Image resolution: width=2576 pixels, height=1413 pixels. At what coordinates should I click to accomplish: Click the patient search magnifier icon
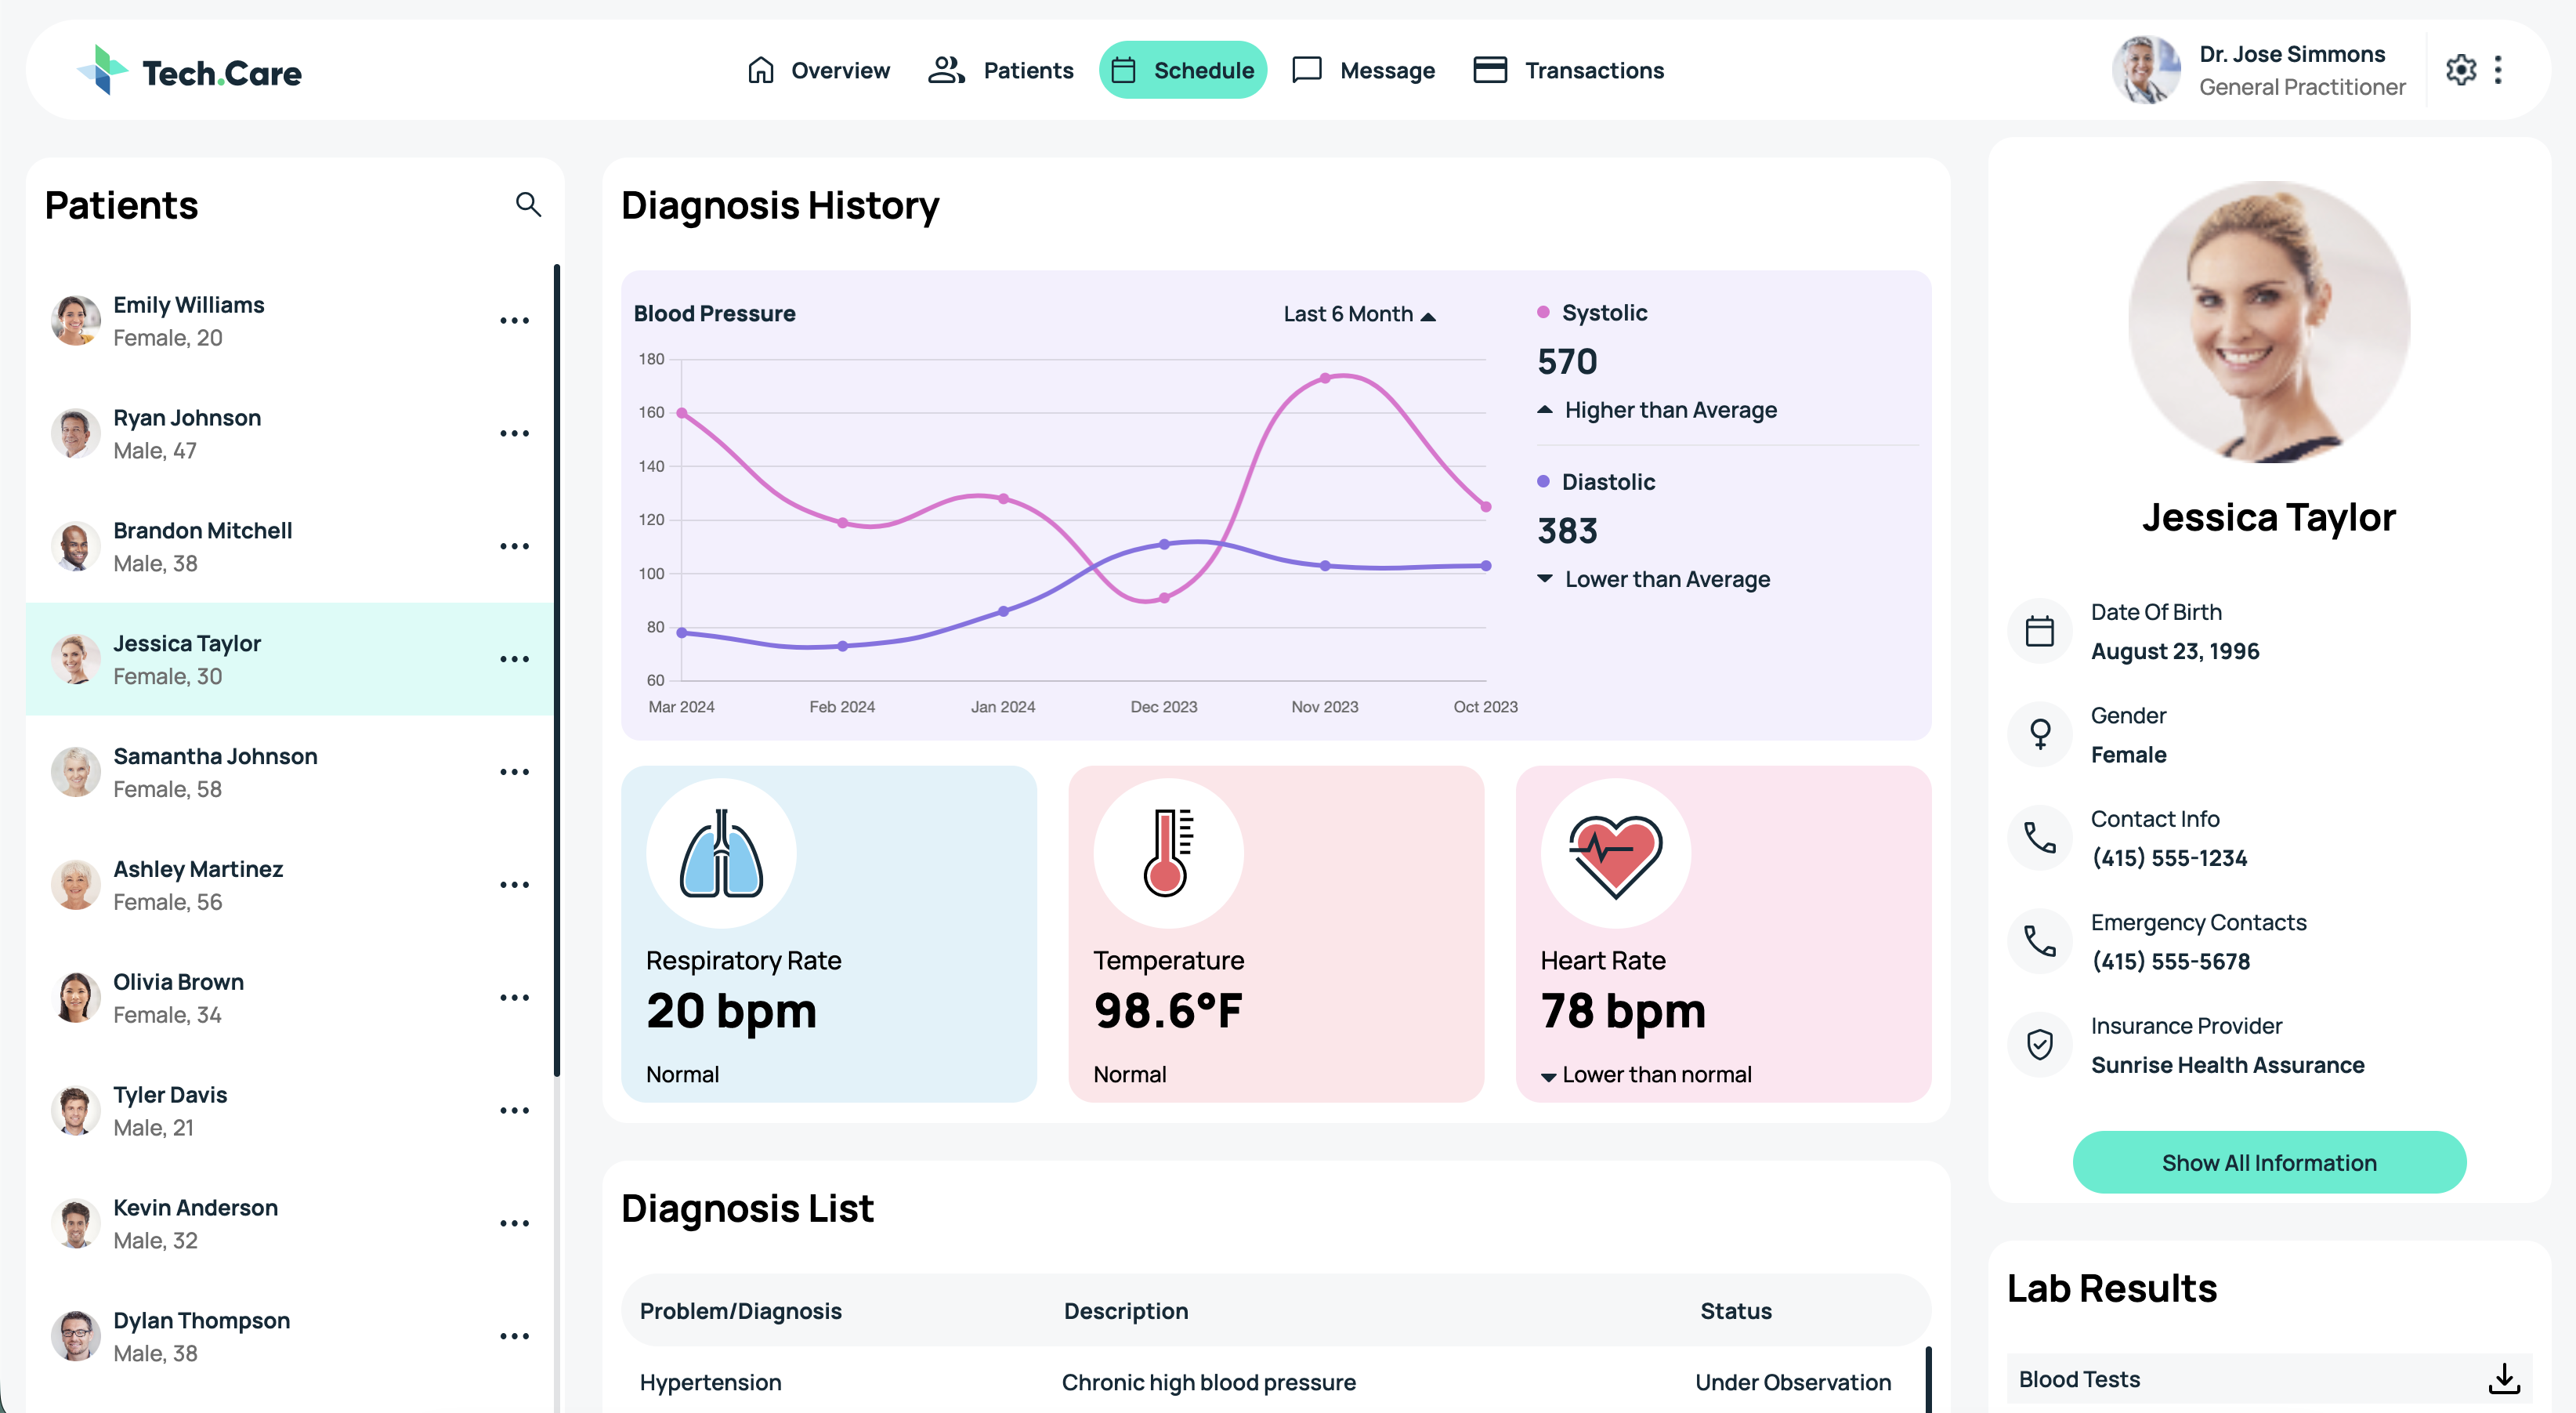528,205
